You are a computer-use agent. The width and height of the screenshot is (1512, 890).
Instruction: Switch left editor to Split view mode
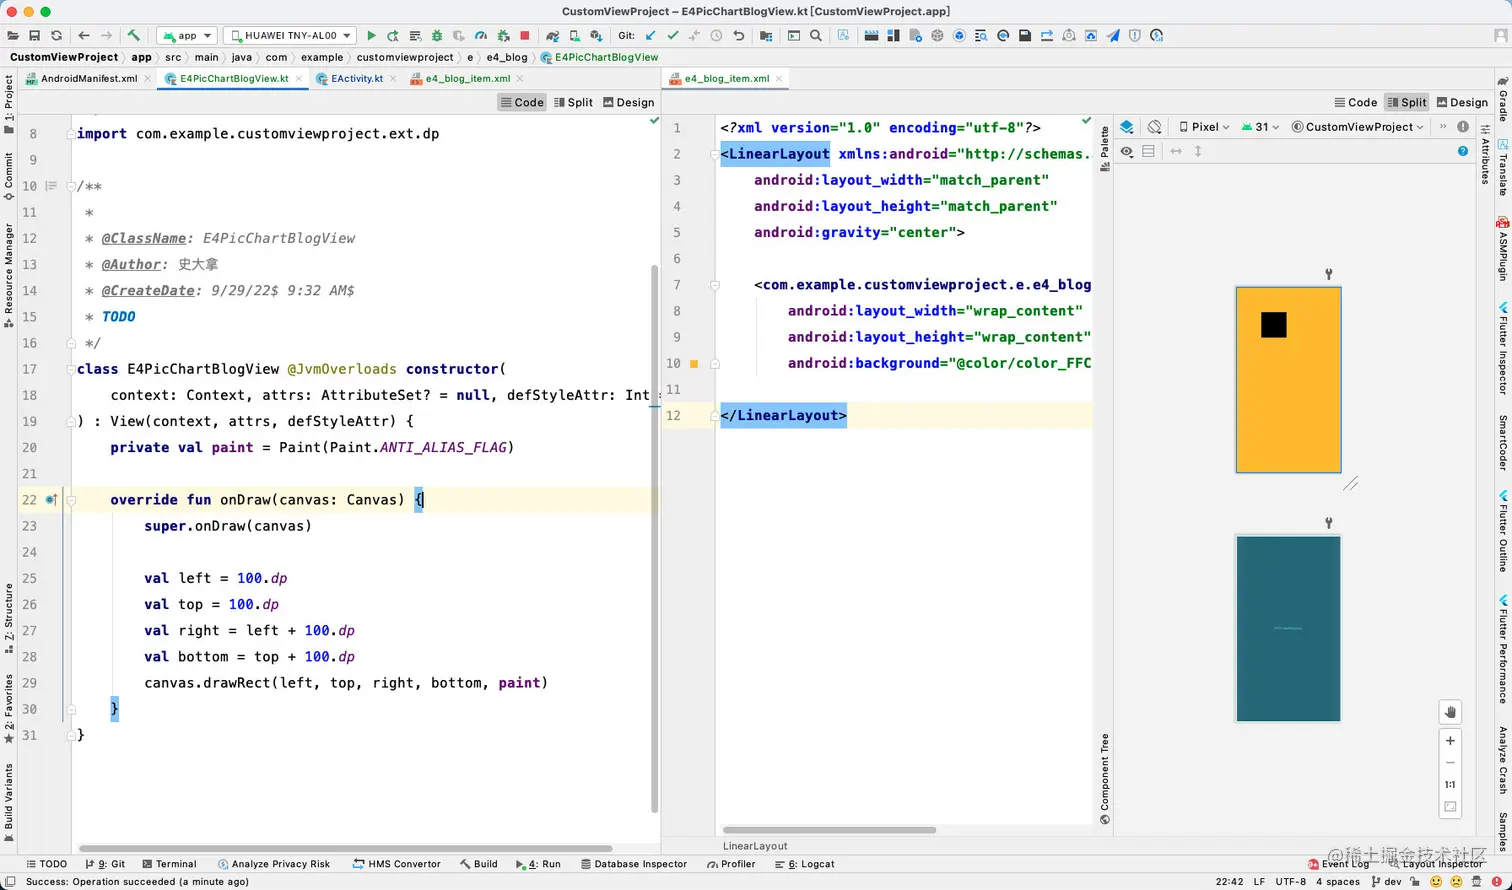(x=573, y=102)
